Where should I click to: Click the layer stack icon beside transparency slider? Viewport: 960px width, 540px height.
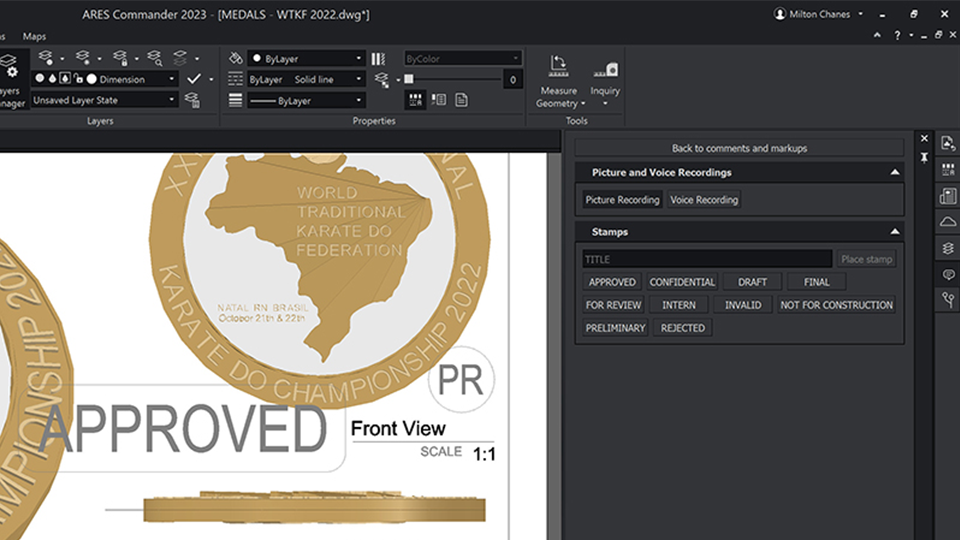pyautogui.click(x=381, y=80)
